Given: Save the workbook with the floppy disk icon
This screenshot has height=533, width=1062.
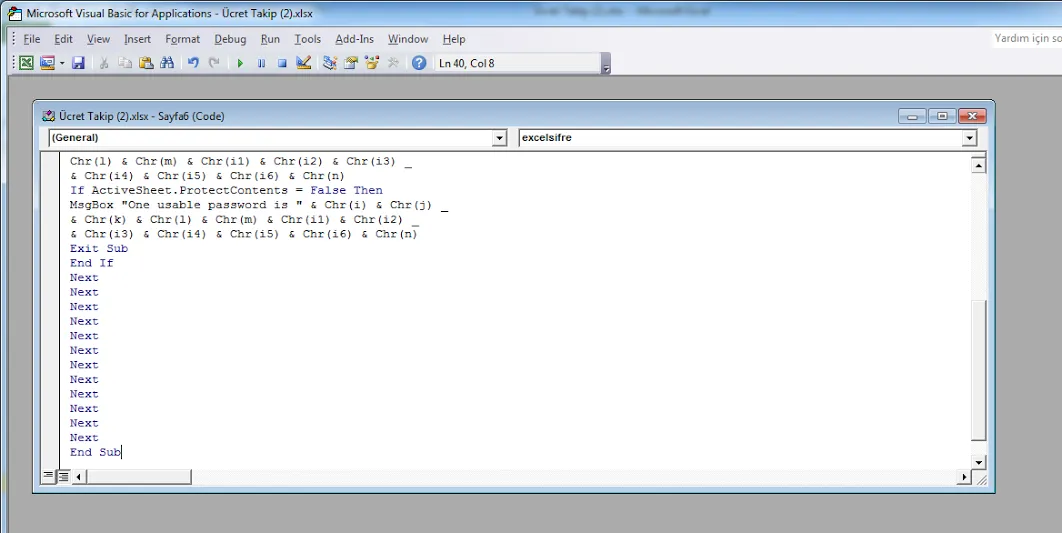Looking at the screenshot, I should [78, 63].
